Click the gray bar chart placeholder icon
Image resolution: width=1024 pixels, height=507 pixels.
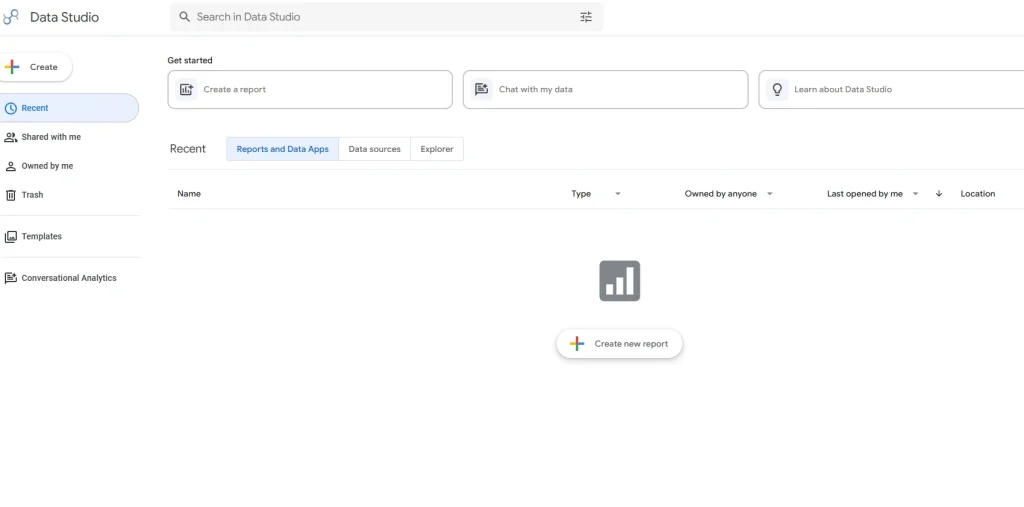(620, 281)
